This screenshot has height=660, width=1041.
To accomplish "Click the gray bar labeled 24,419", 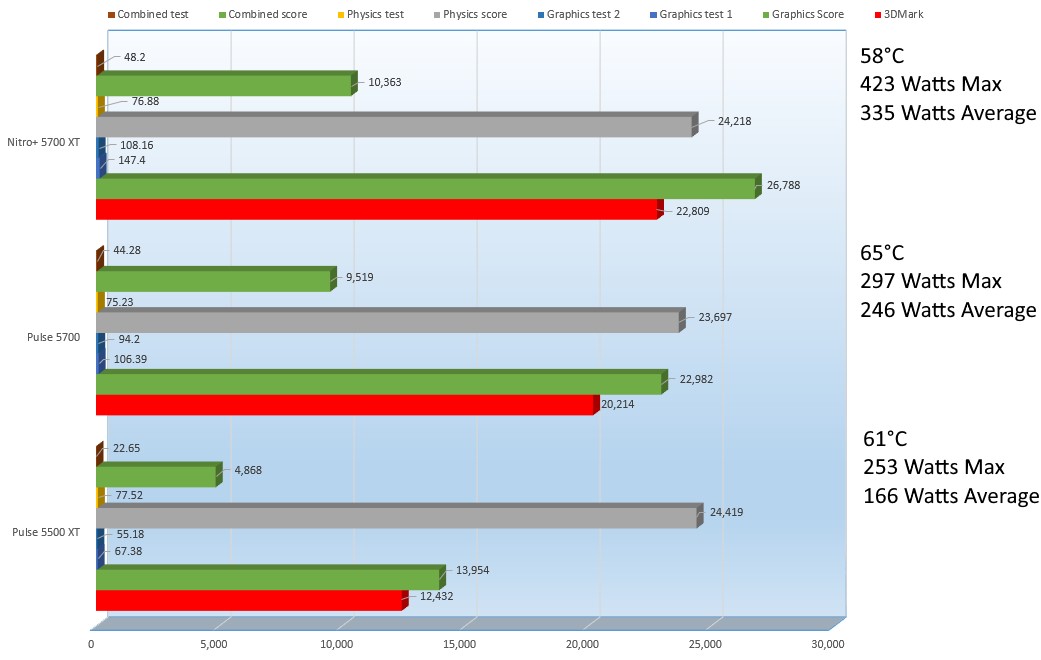I will pyautogui.click(x=396, y=519).
